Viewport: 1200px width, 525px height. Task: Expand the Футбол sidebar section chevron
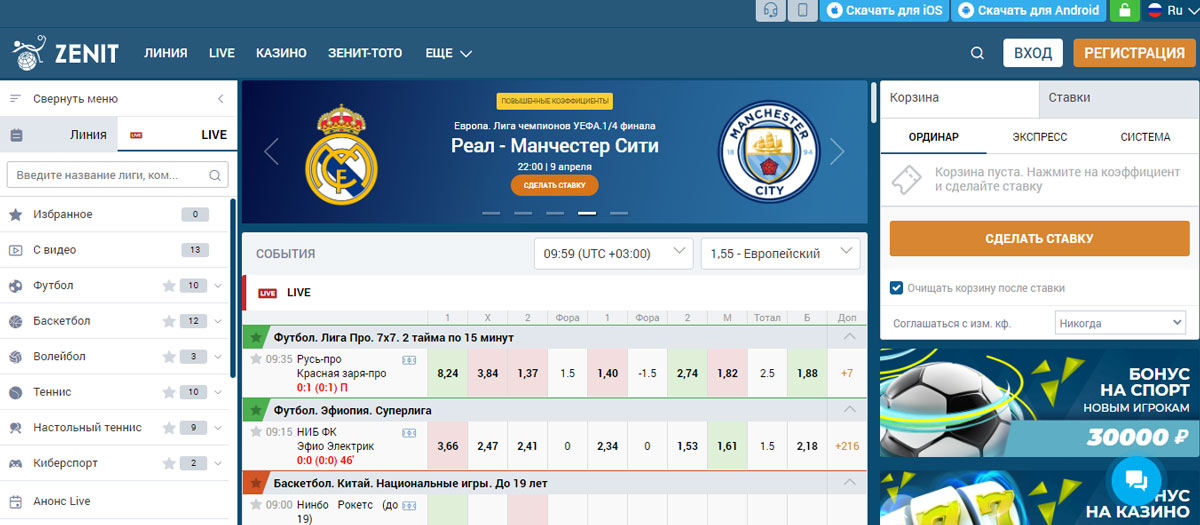coord(218,286)
